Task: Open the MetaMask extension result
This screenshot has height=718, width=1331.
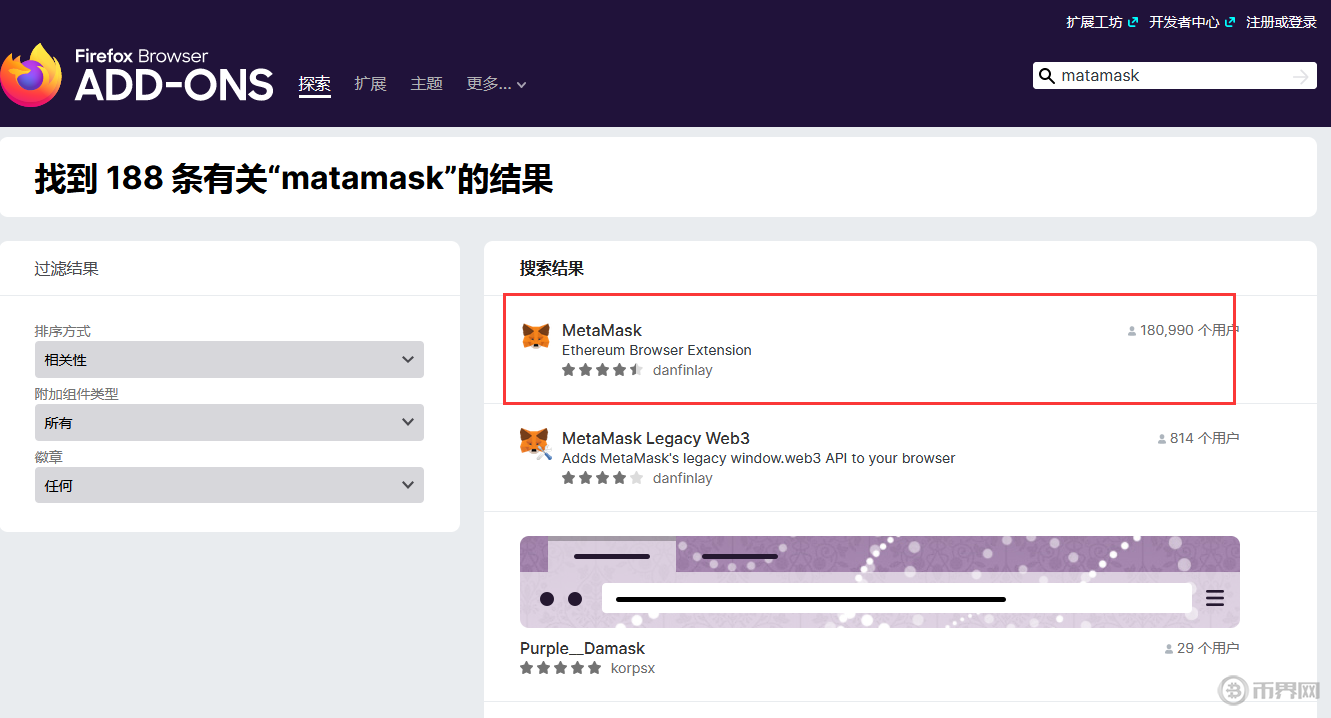Action: pos(602,330)
